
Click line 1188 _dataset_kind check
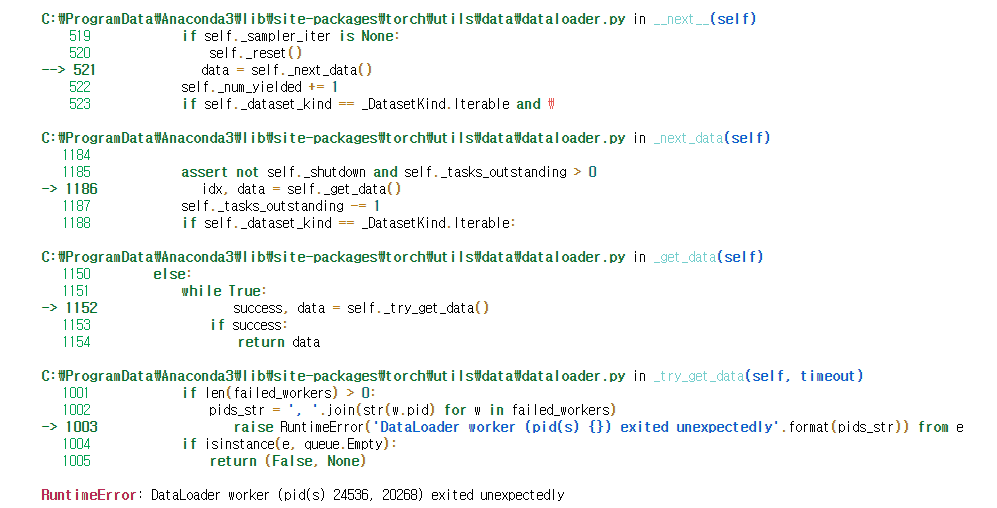[348, 223]
